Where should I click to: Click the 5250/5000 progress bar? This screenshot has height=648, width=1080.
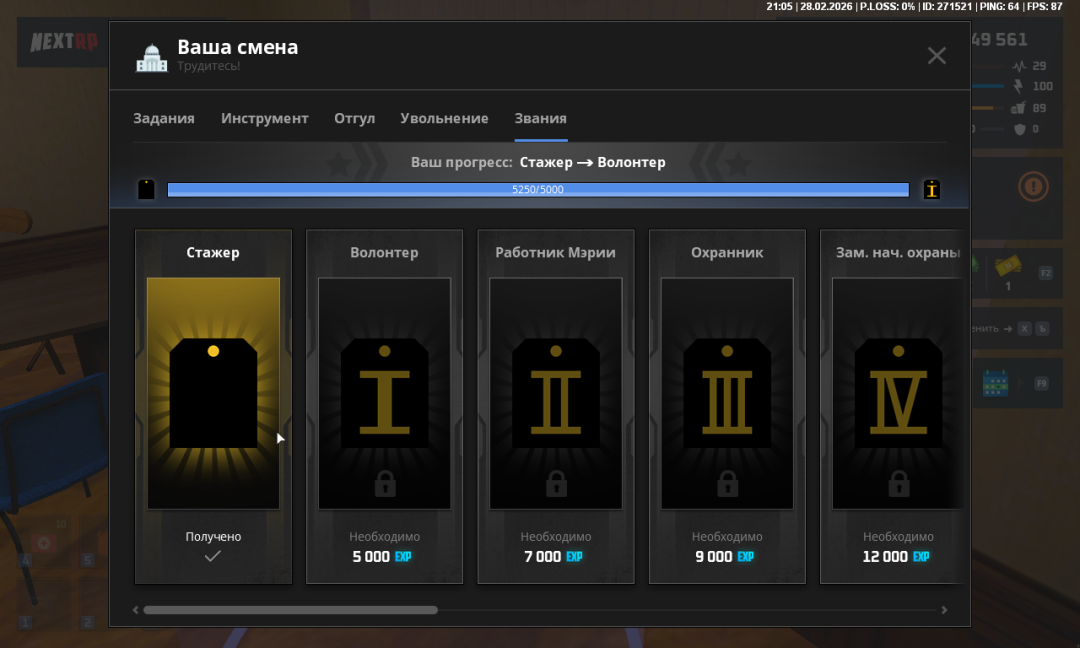pos(538,189)
